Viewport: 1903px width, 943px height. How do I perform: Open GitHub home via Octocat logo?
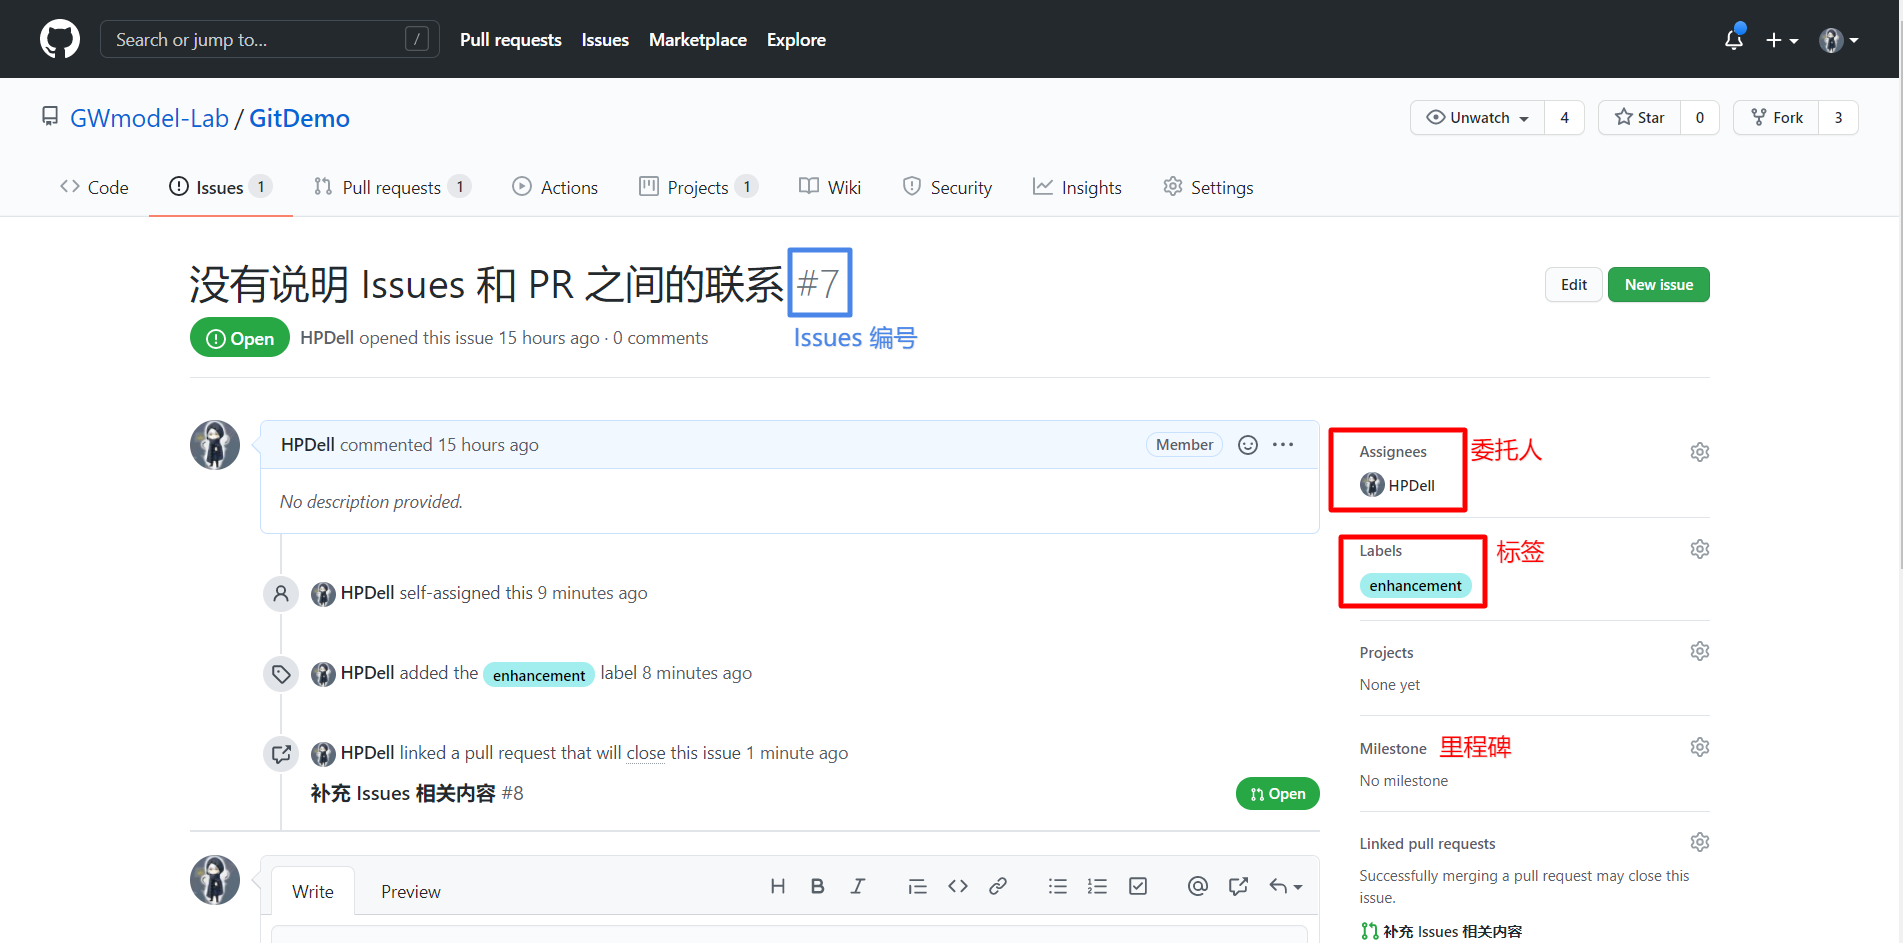[60, 40]
